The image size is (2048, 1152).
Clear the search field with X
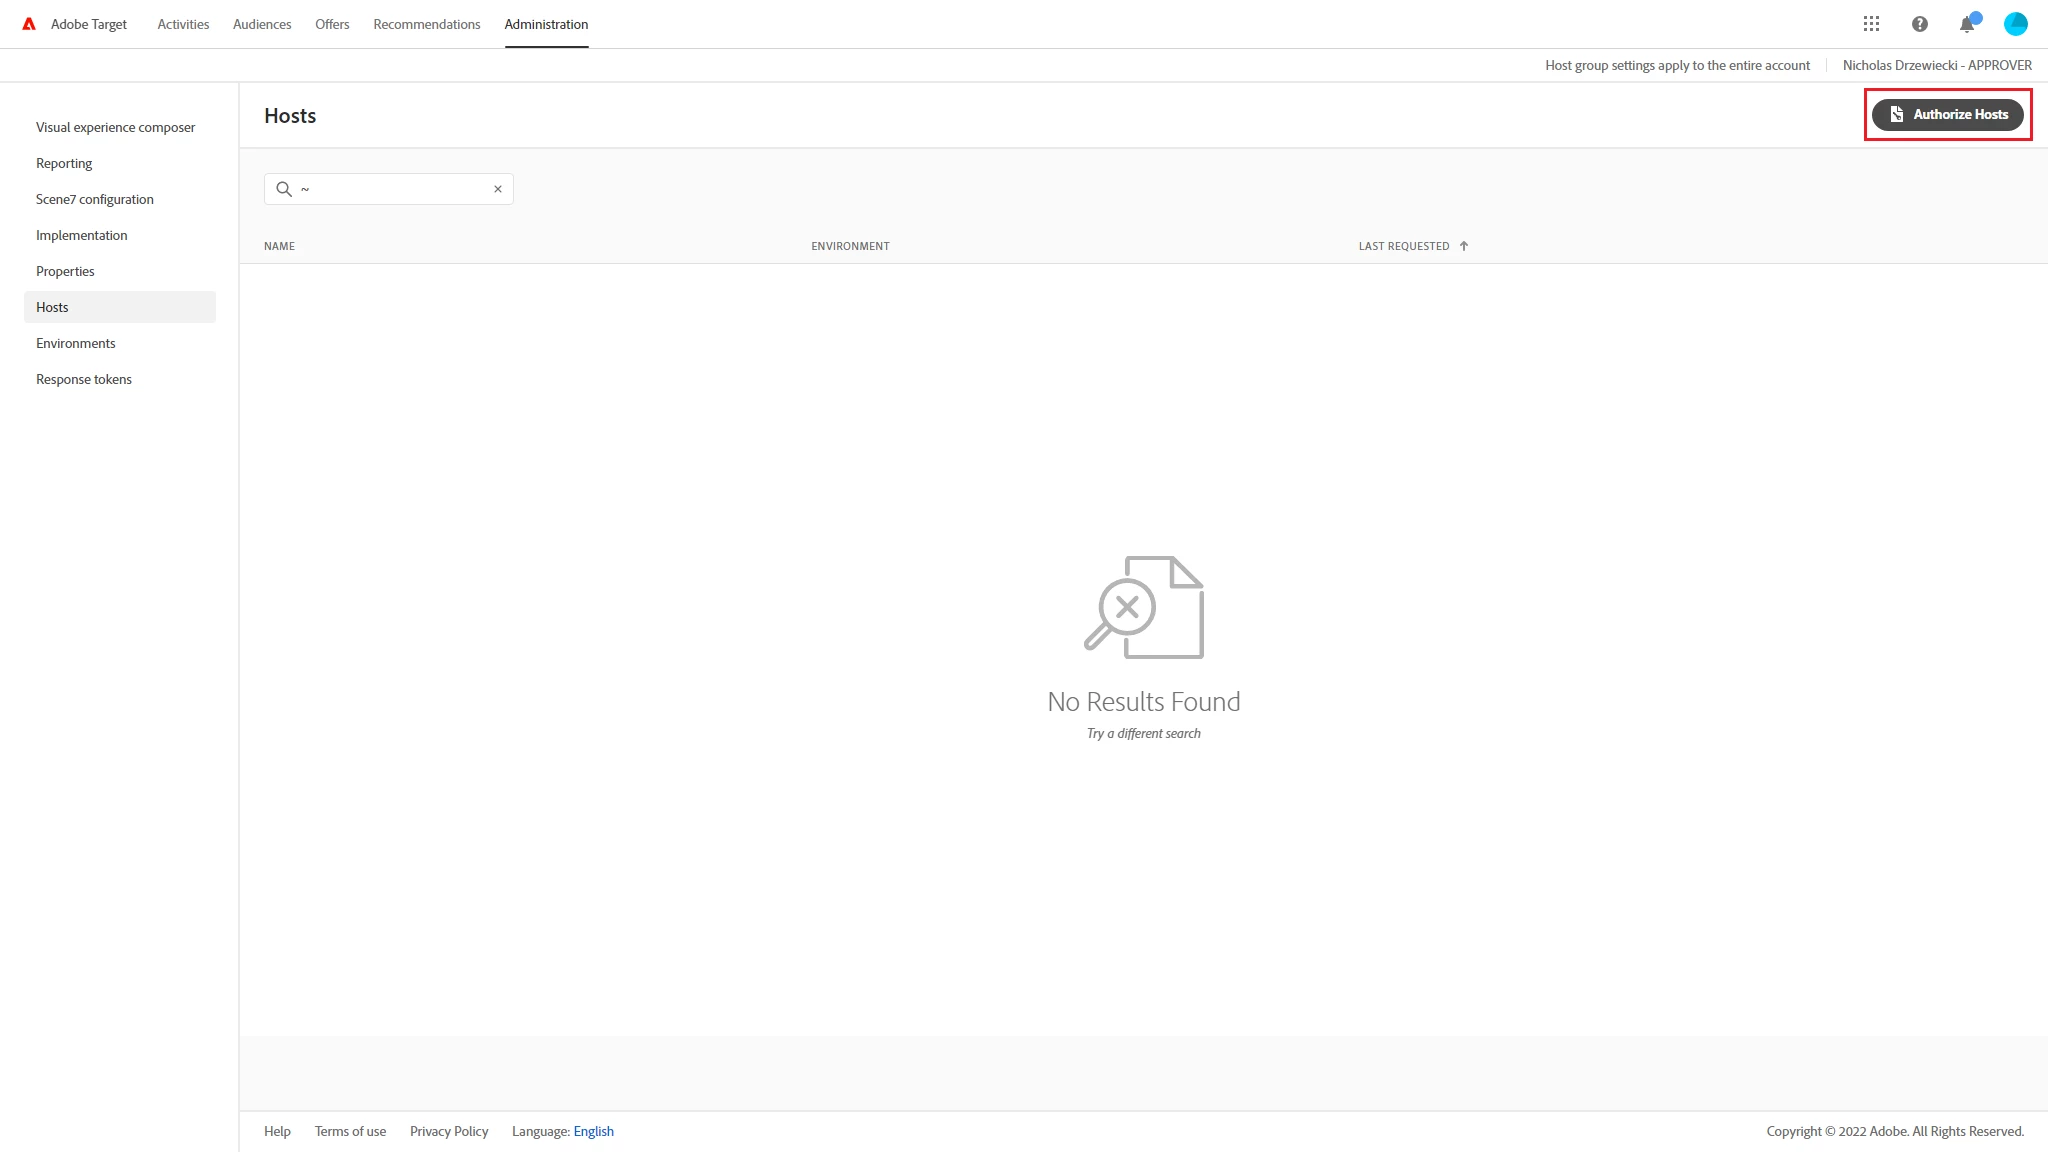point(498,189)
